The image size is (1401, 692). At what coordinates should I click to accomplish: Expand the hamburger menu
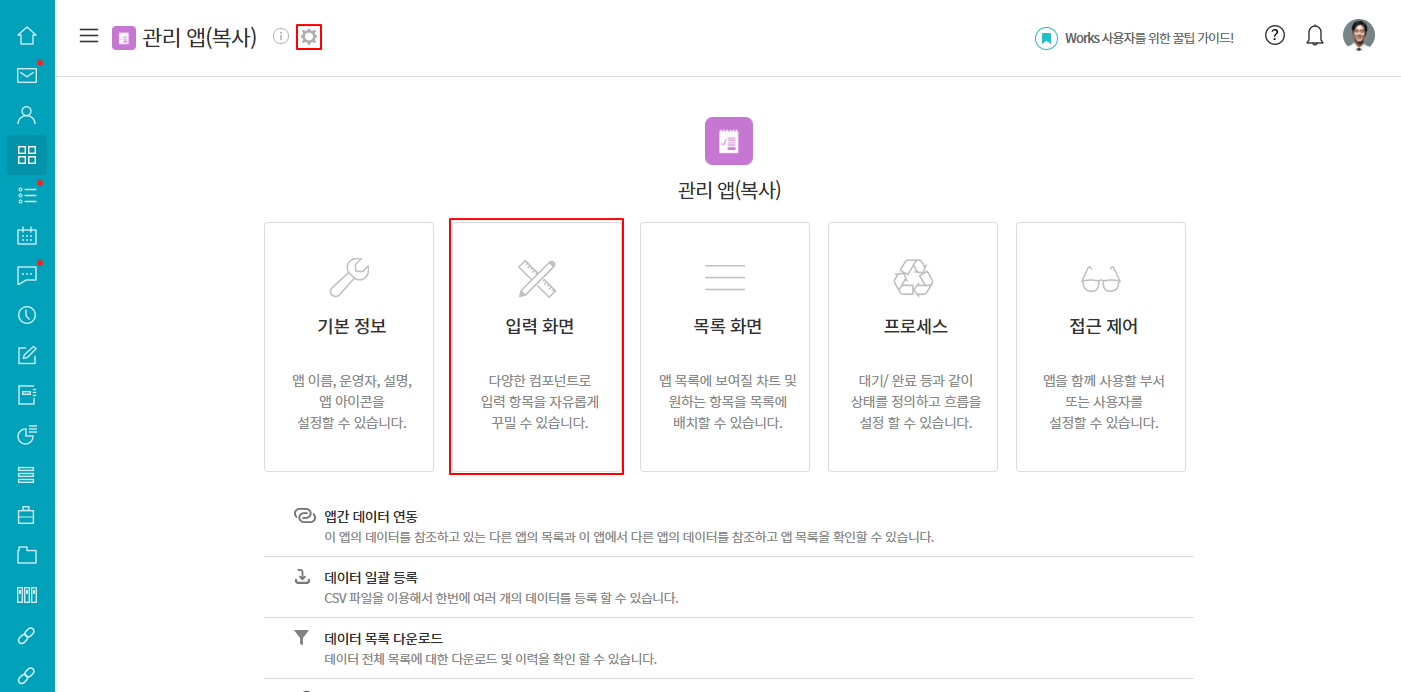pos(89,36)
